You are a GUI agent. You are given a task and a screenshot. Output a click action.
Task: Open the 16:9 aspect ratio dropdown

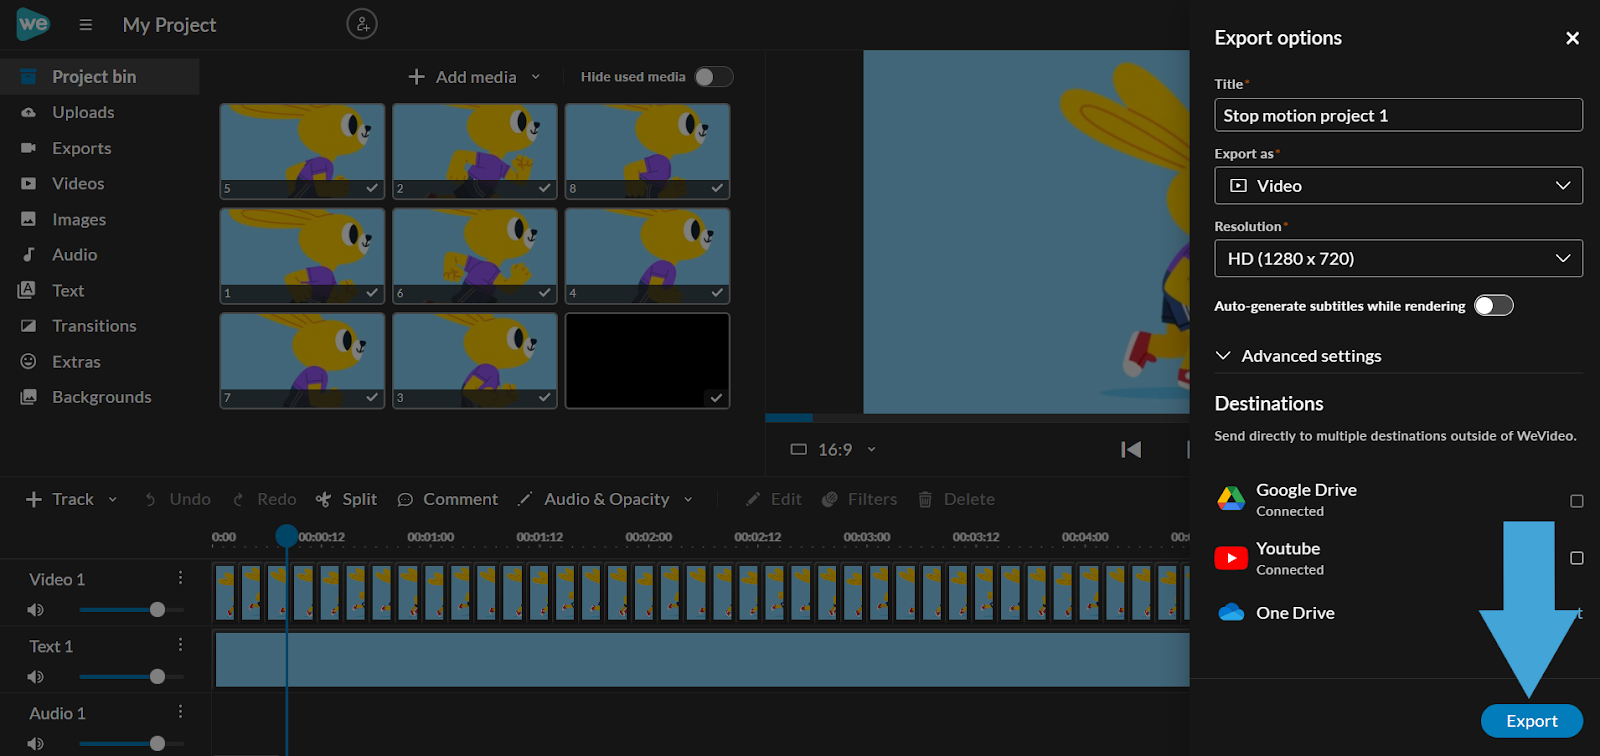click(x=833, y=450)
